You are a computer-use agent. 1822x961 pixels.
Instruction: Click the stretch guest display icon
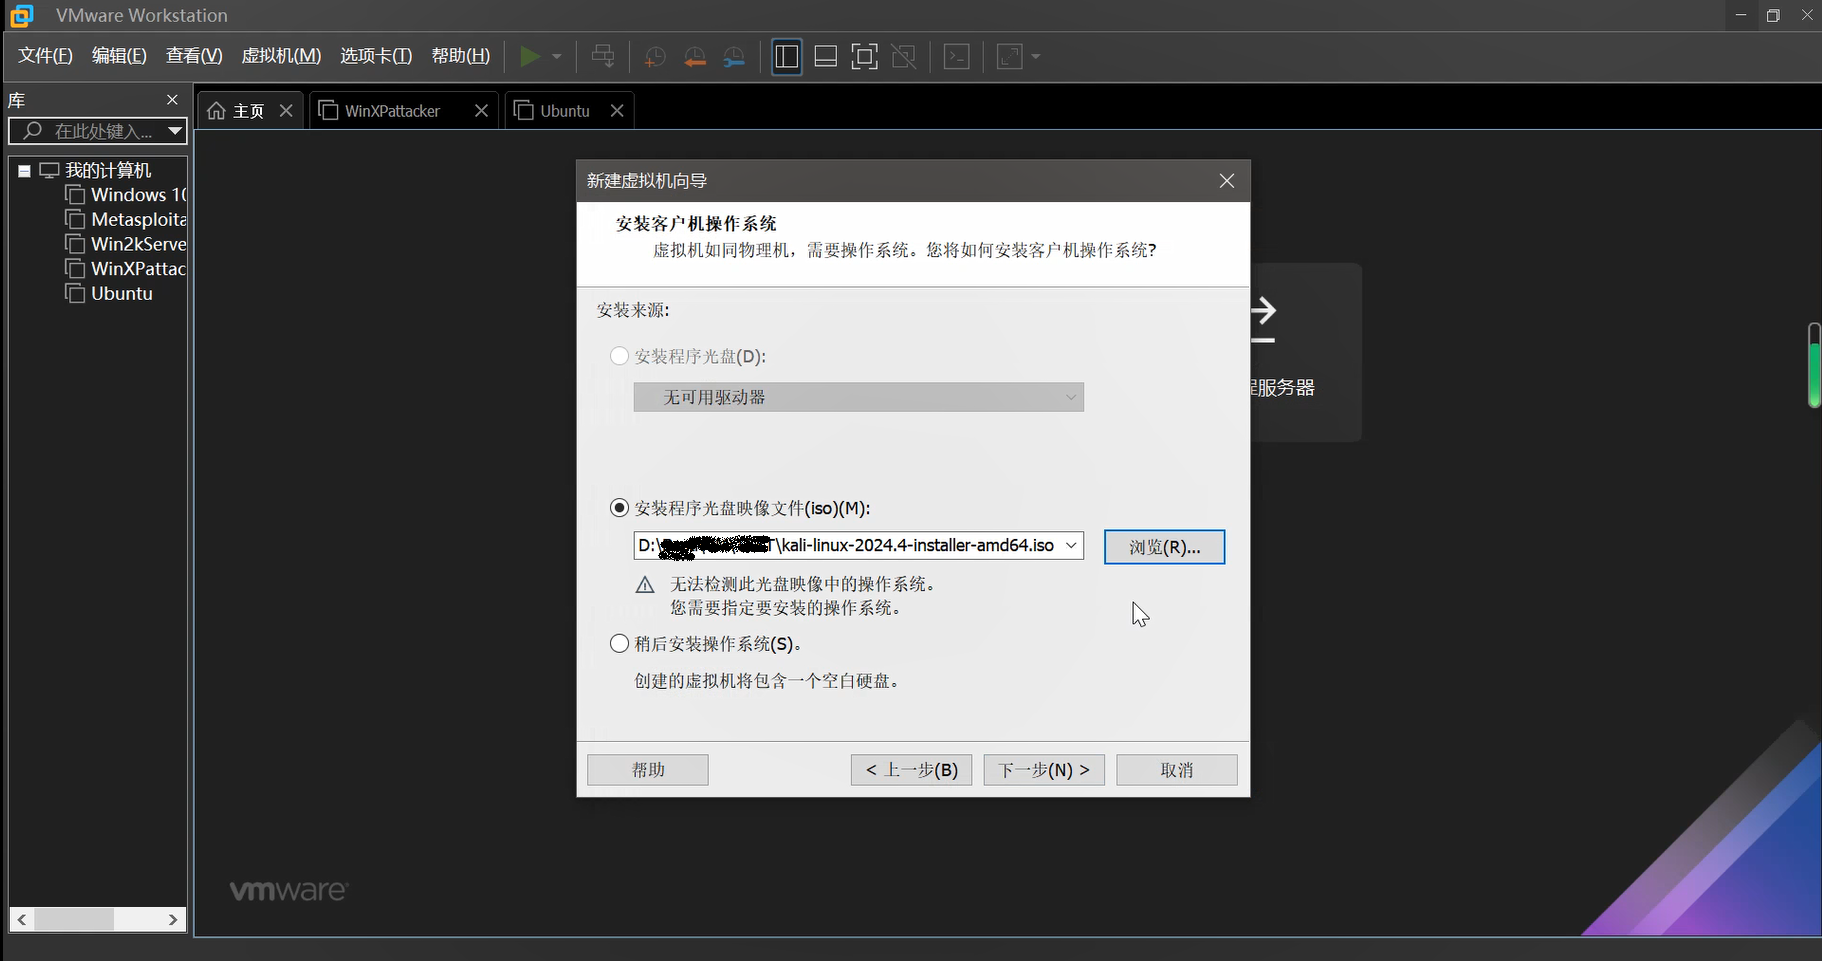point(1010,57)
